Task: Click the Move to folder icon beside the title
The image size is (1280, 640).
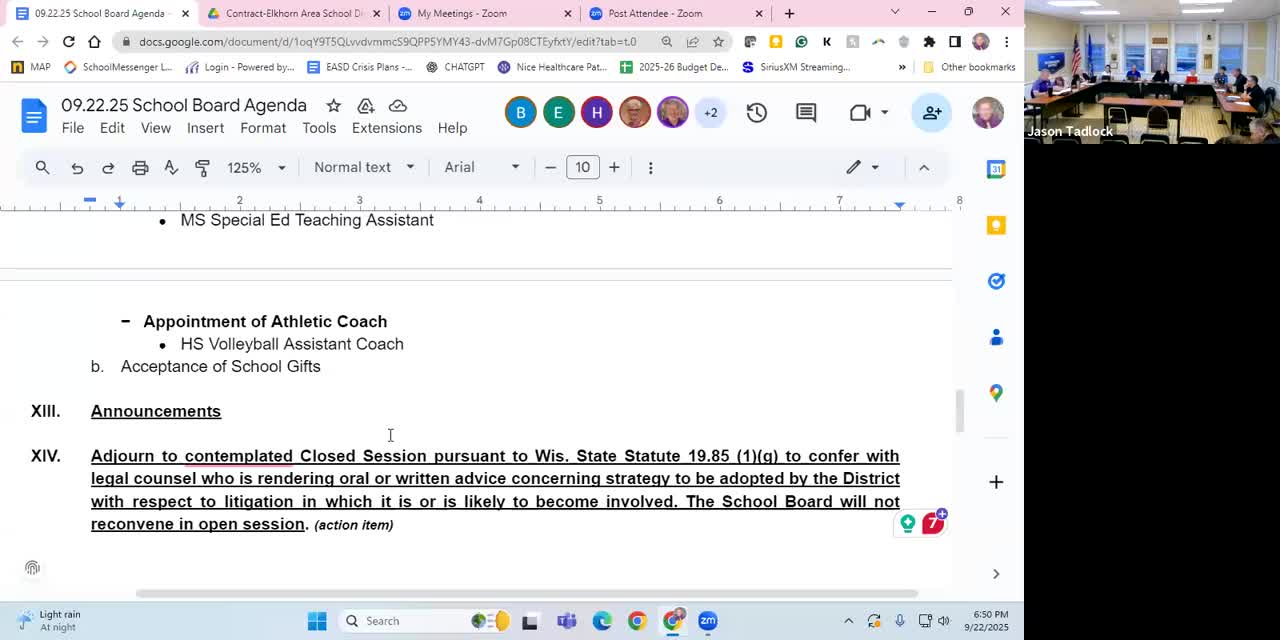Action: click(366, 106)
